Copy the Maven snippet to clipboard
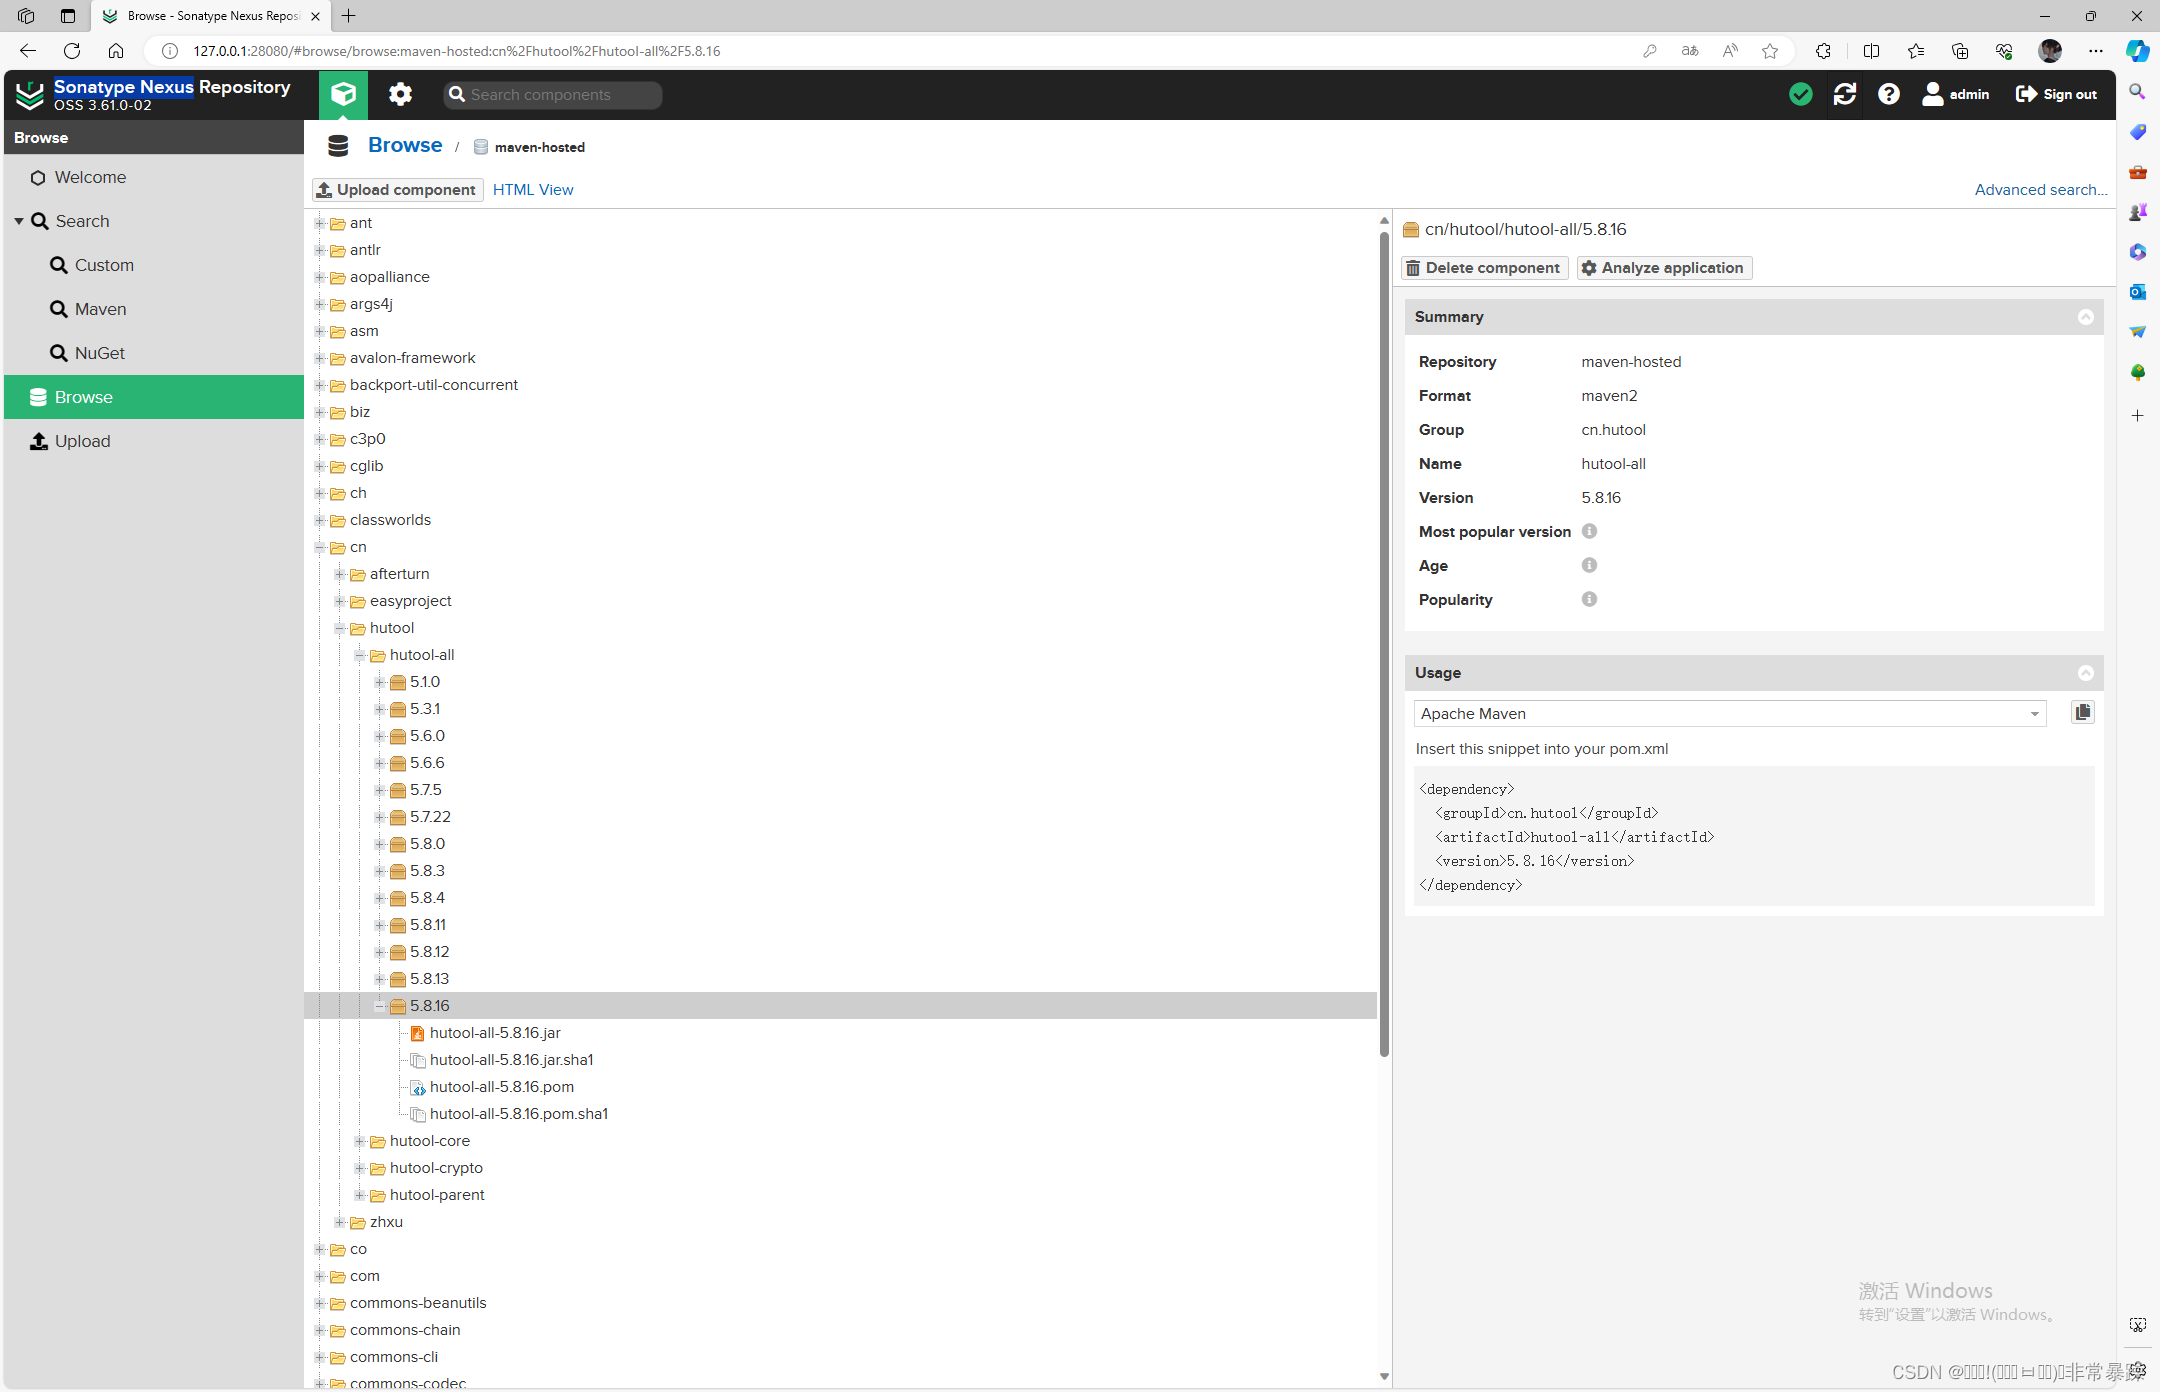 point(2083,712)
